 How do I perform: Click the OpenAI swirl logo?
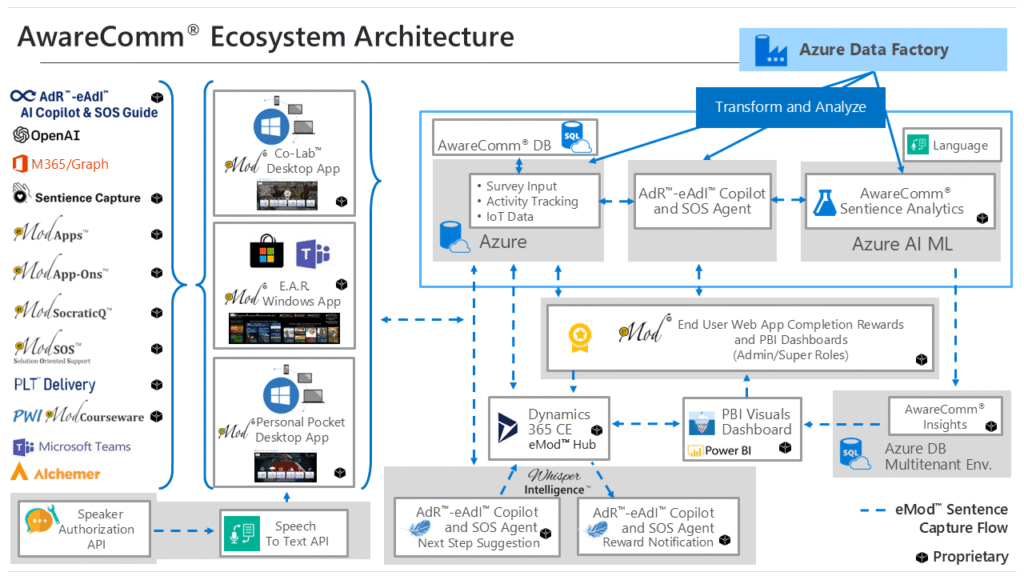pos(21,135)
